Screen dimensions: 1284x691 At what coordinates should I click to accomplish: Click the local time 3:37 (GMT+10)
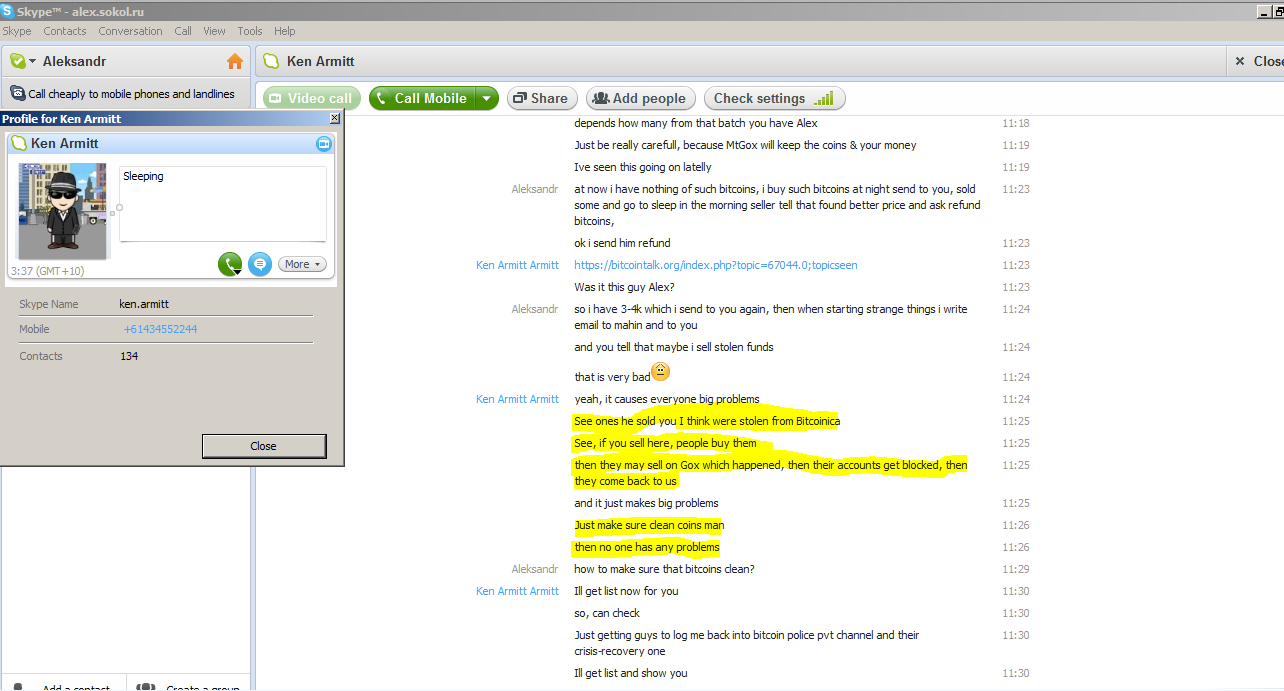click(x=47, y=271)
